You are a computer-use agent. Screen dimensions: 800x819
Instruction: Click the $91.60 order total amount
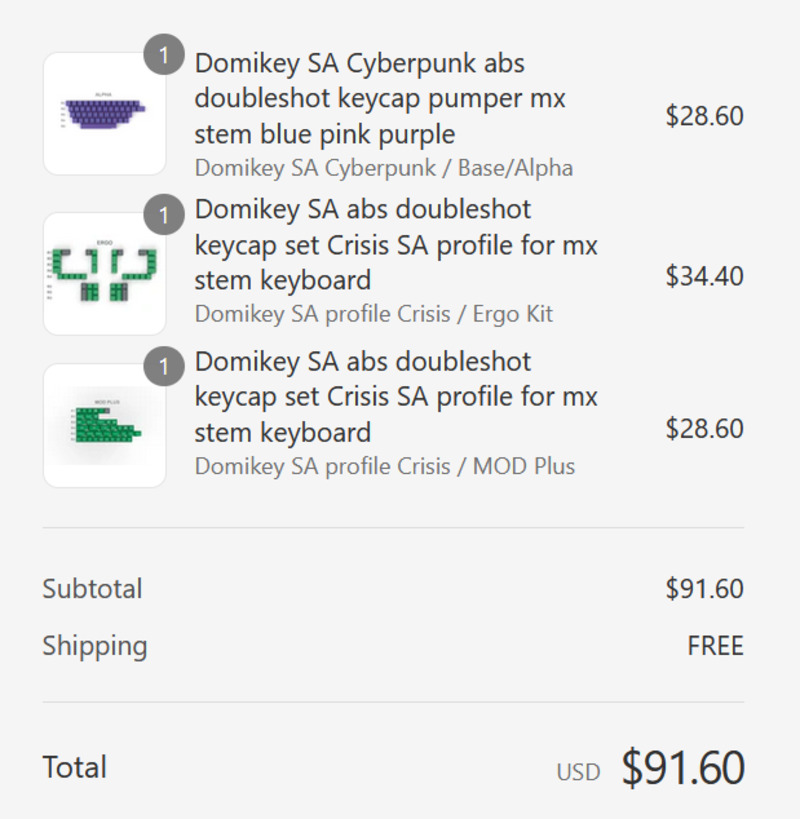pos(682,768)
